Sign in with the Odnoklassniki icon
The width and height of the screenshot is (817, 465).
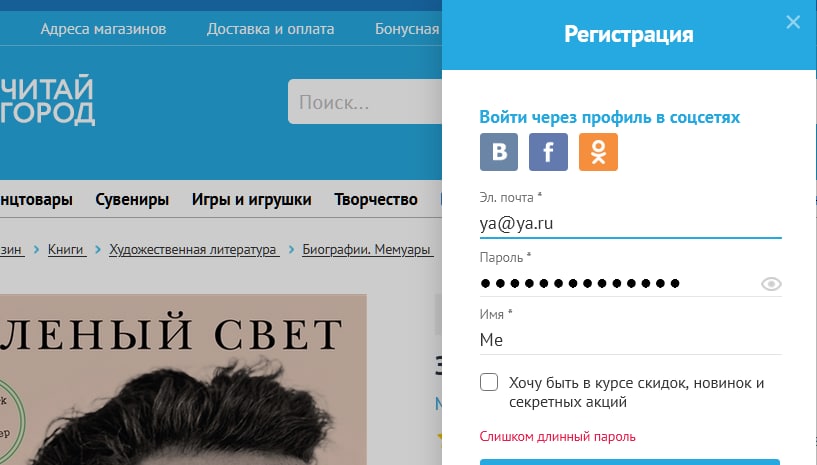coord(598,152)
